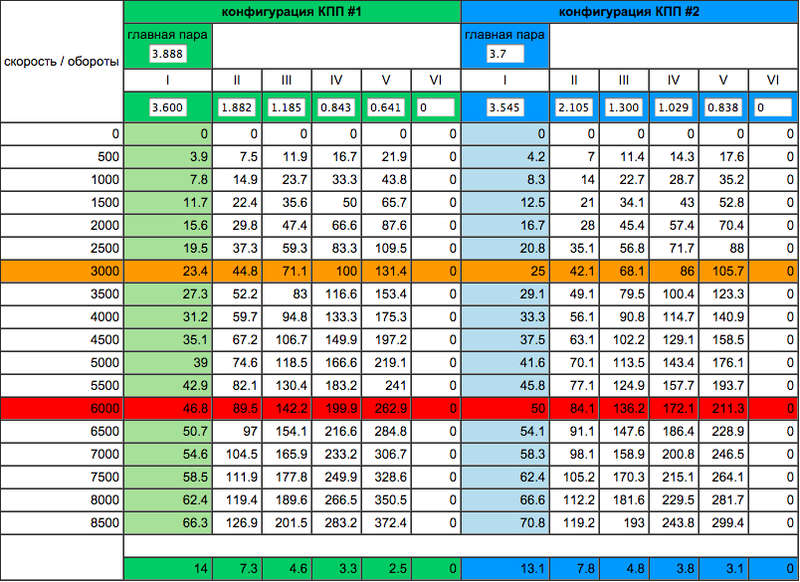Select the red 6000 rpm row label
Viewport: 800px width, 582px height.
point(61,408)
